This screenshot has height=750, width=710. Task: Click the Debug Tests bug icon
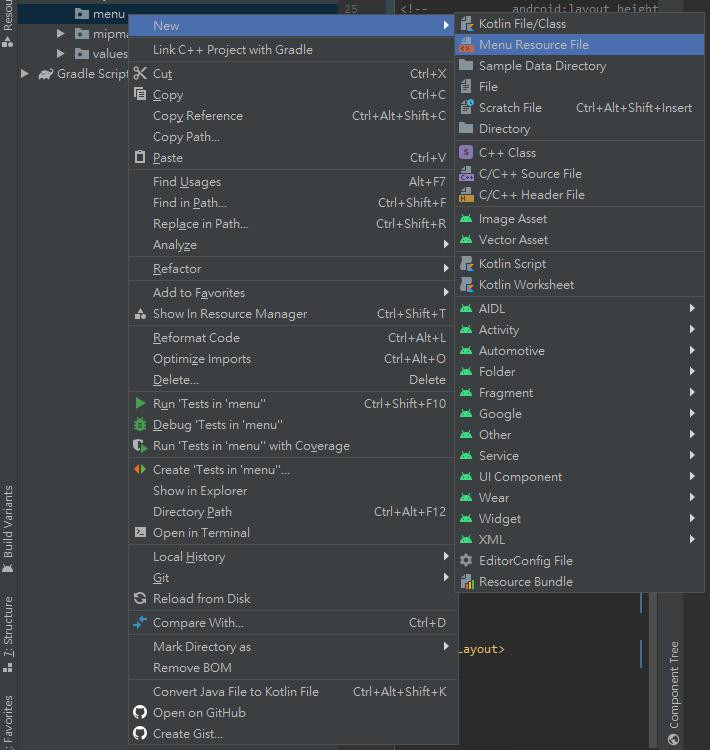140,424
